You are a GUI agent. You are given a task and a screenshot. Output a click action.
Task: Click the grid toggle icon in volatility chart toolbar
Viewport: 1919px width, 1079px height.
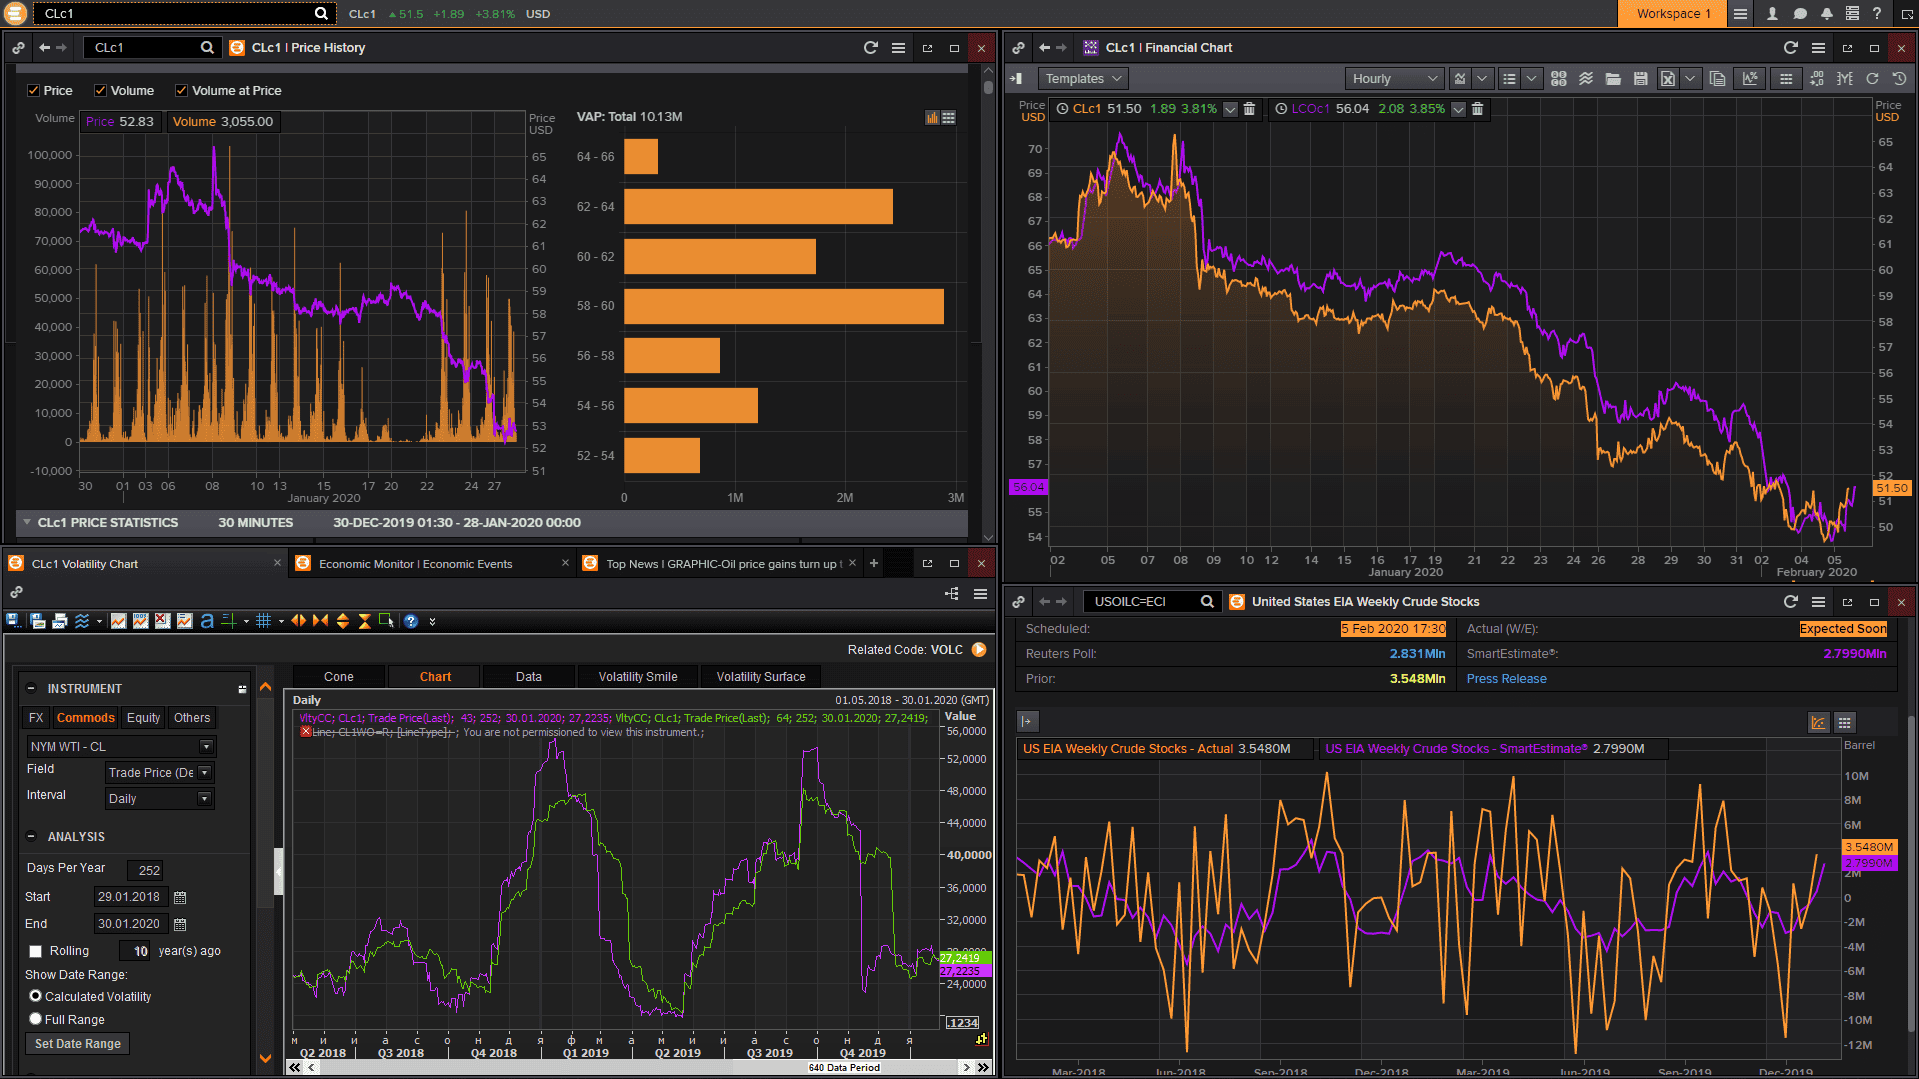coord(263,621)
